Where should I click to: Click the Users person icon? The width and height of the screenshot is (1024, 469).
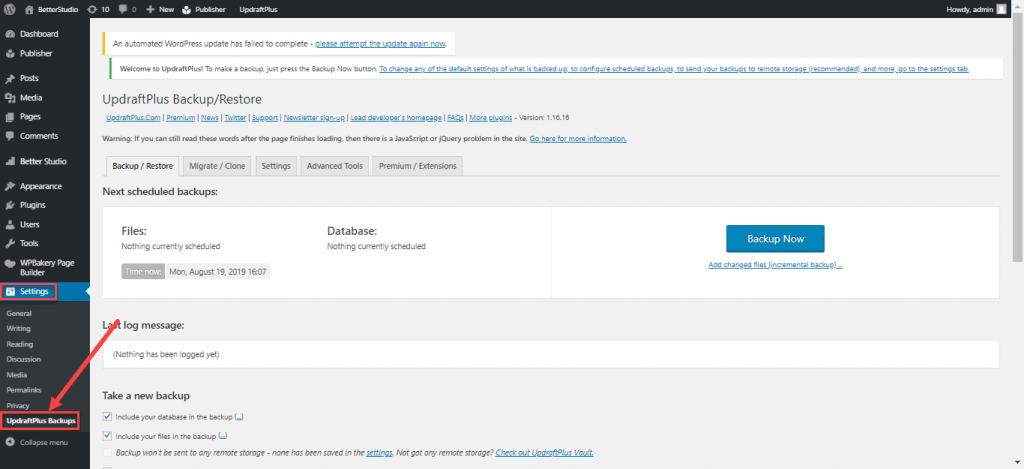point(10,225)
